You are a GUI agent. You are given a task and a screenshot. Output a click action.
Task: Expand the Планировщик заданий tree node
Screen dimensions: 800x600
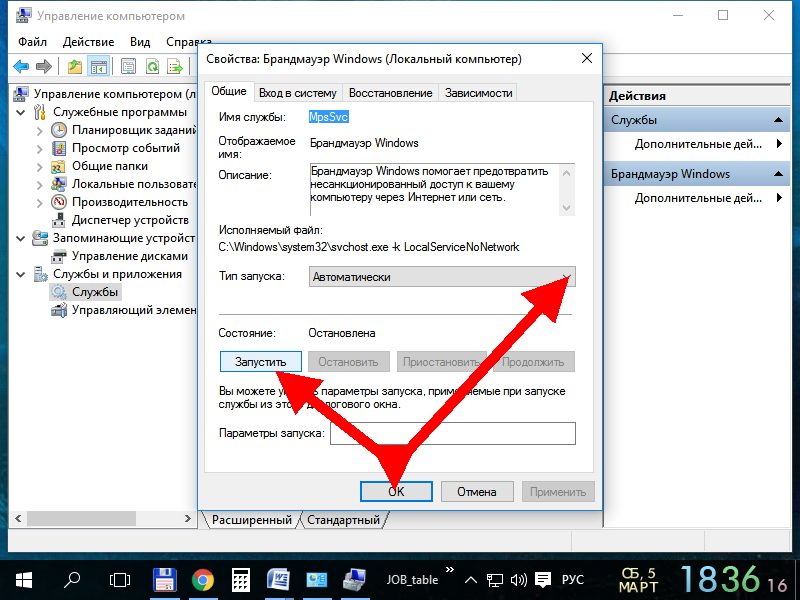point(39,130)
